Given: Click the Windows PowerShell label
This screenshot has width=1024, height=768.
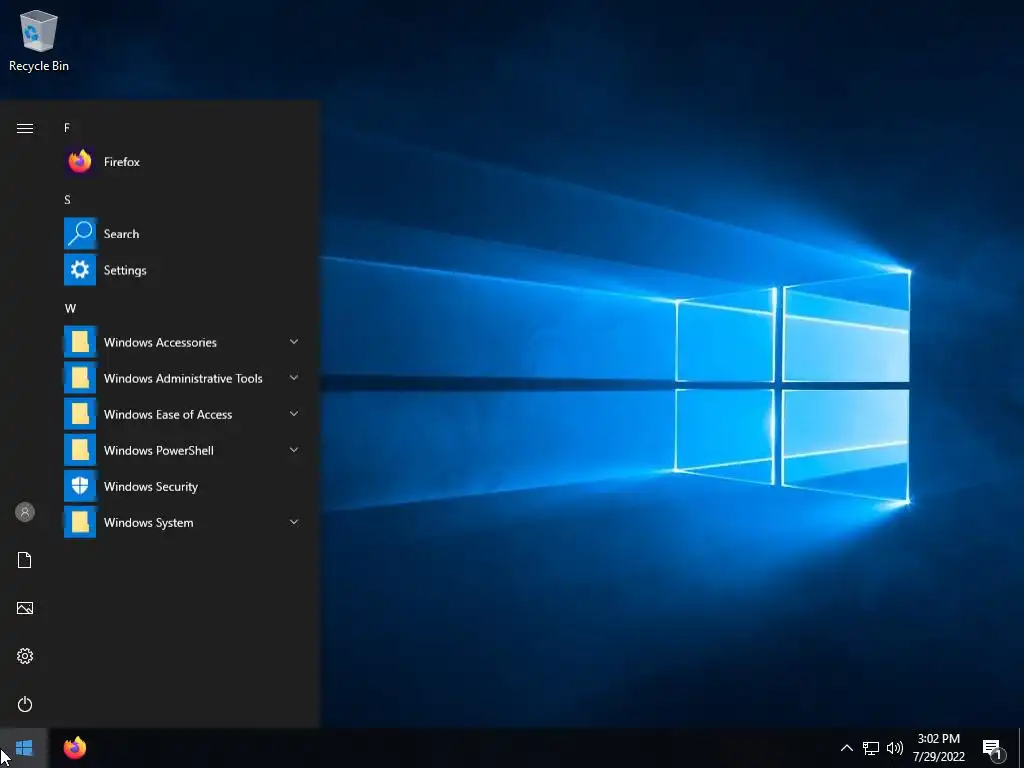Looking at the screenshot, I should pos(159,451).
